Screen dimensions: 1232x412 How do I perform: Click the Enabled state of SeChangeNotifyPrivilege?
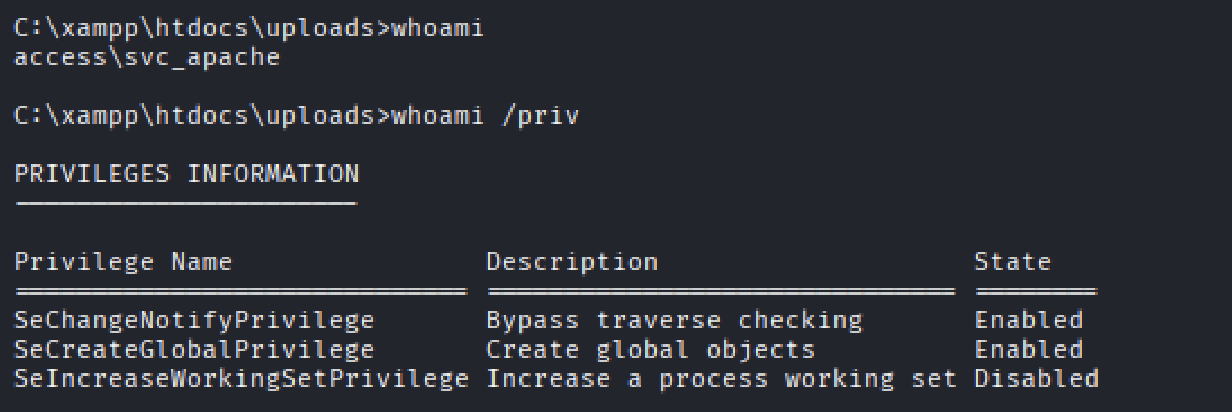coord(1029,320)
